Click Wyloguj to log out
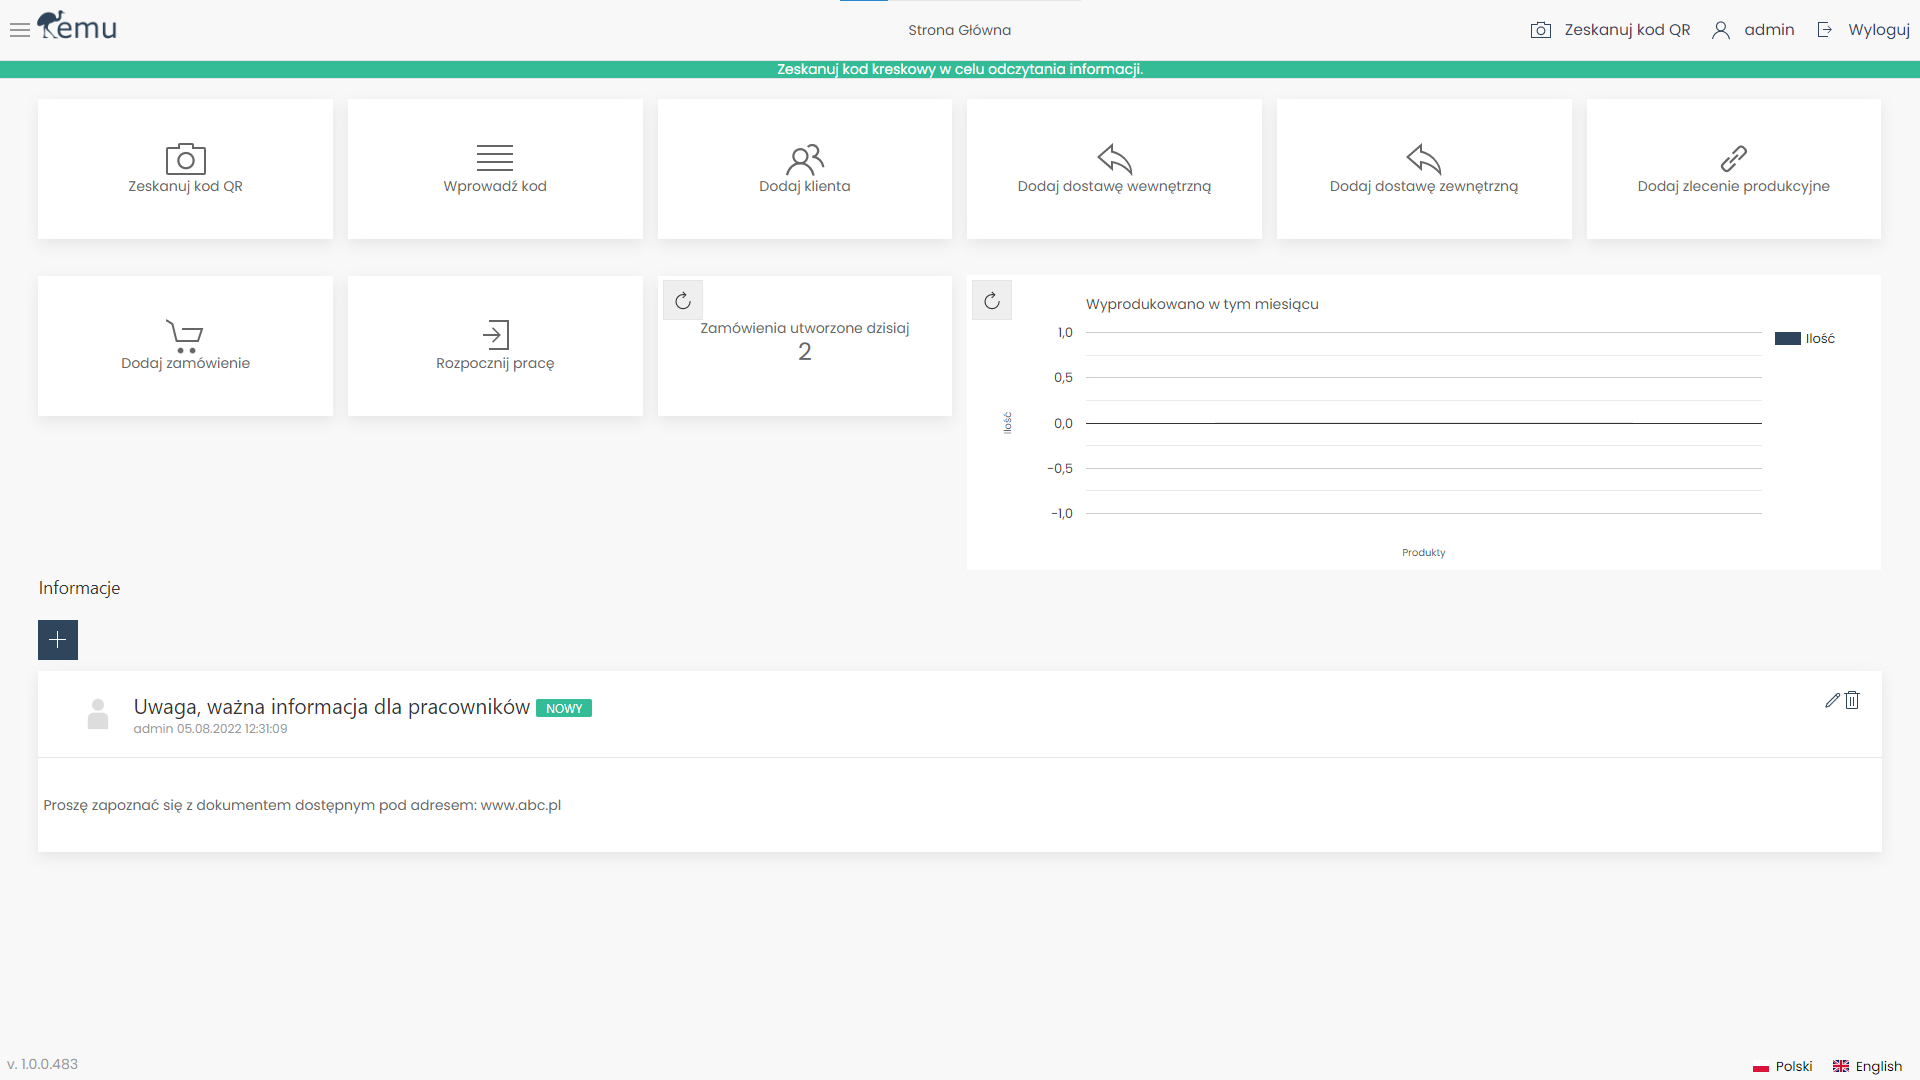Viewport: 1920px width, 1080px height. click(1880, 30)
